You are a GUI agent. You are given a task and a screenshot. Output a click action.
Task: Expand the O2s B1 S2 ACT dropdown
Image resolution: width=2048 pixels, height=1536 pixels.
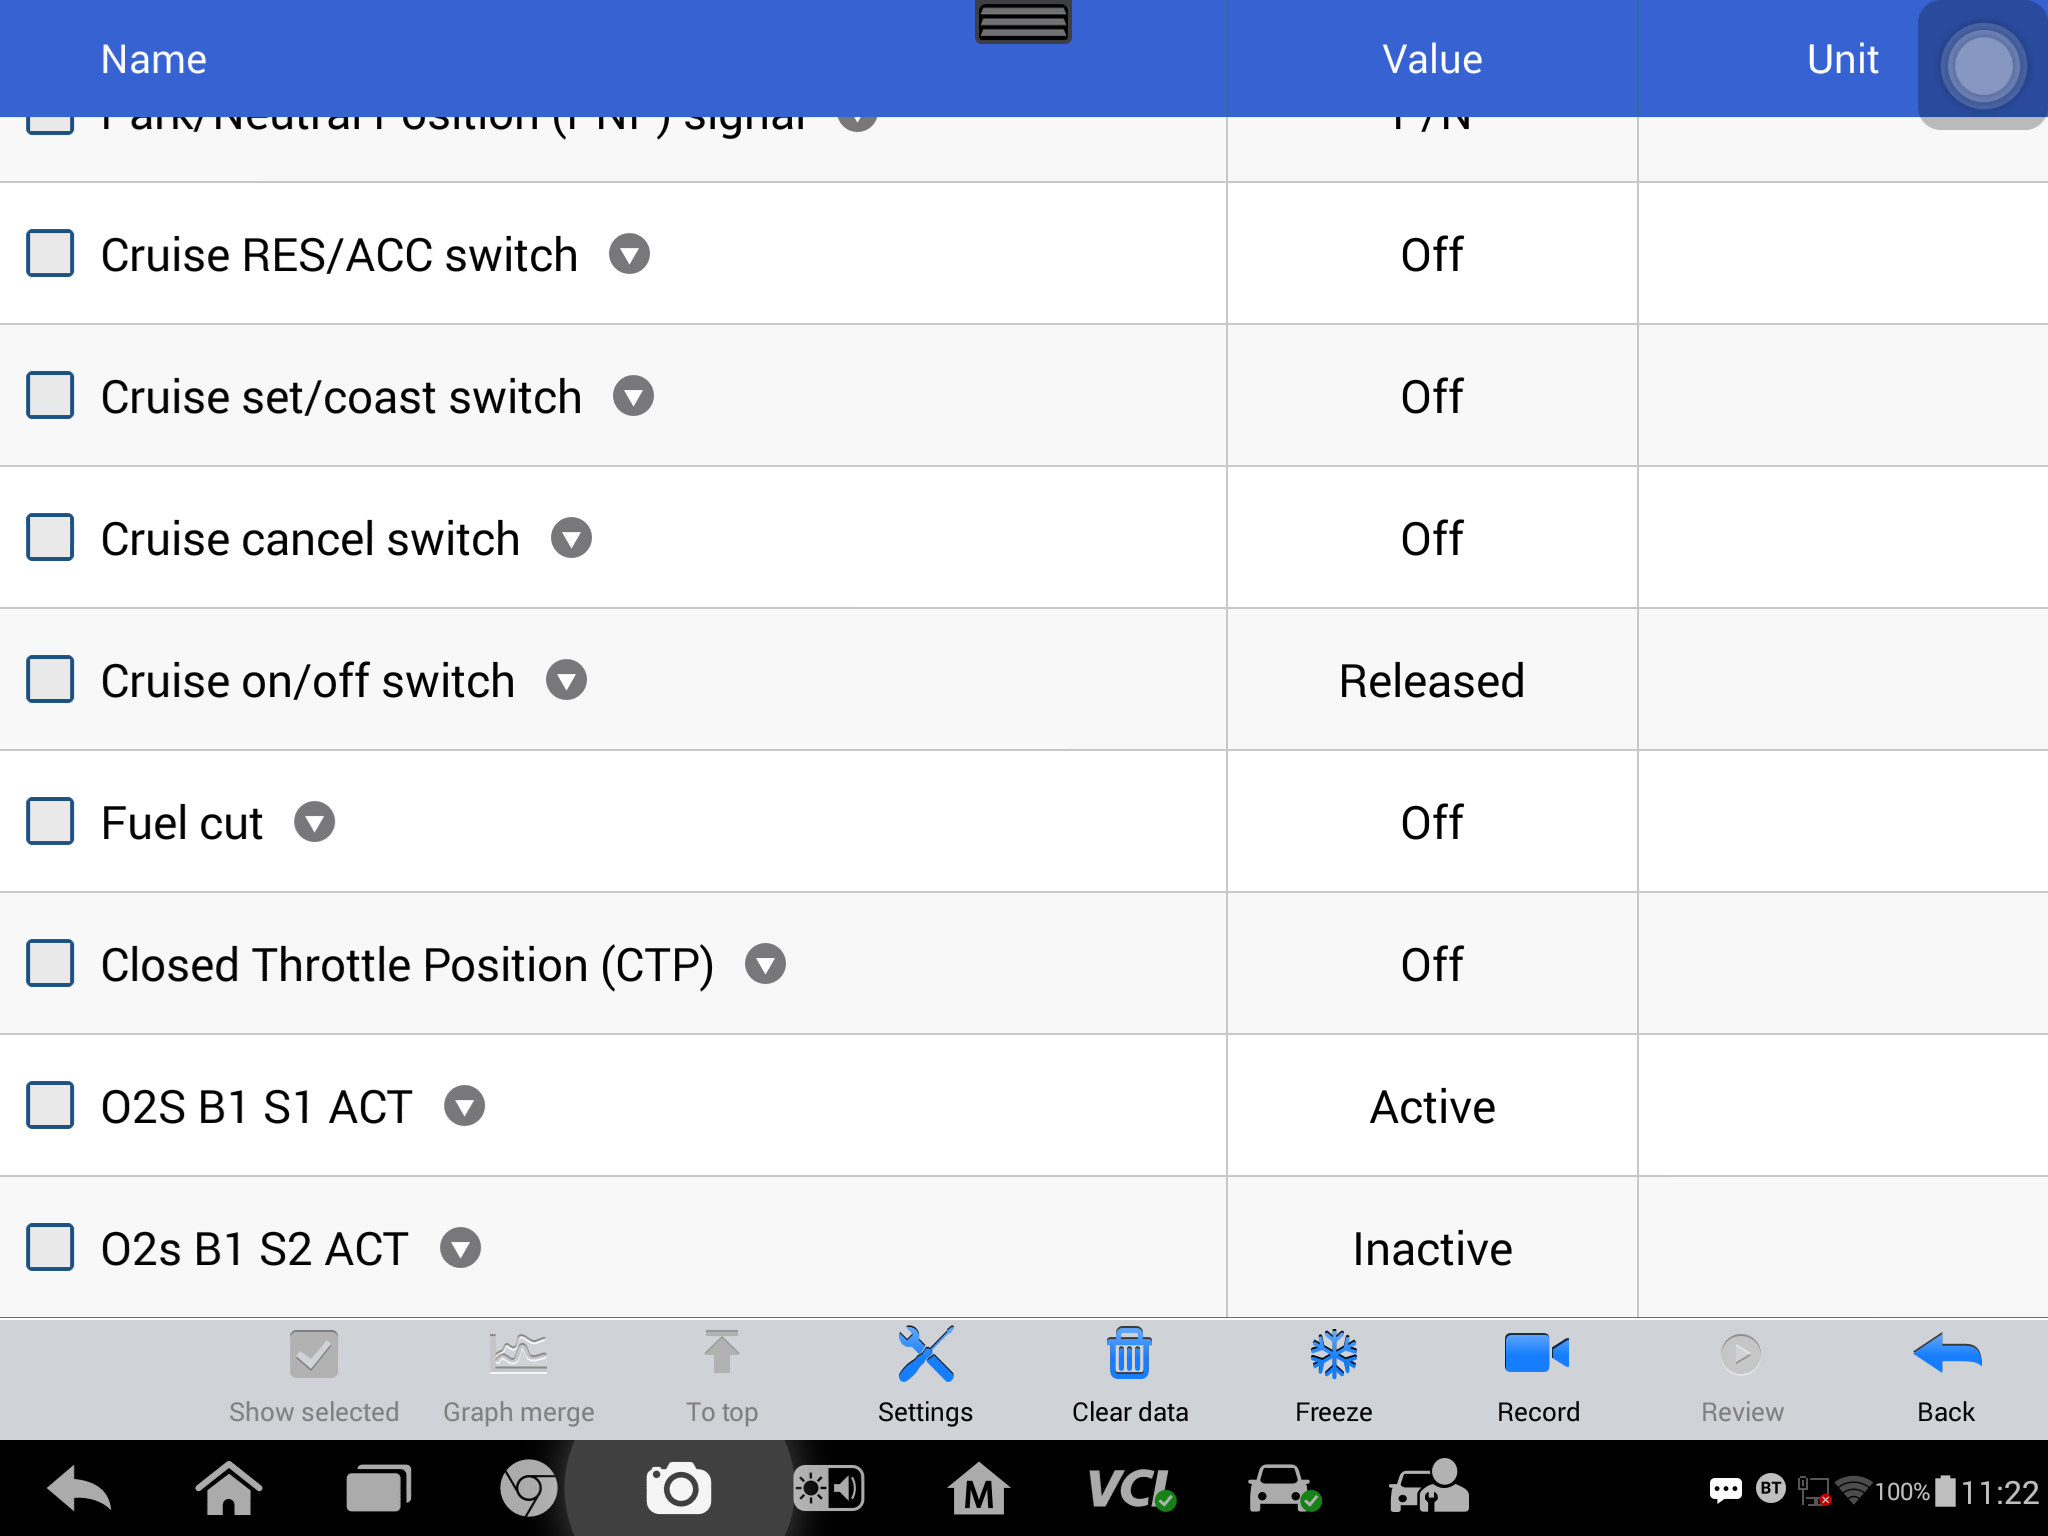(461, 1248)
